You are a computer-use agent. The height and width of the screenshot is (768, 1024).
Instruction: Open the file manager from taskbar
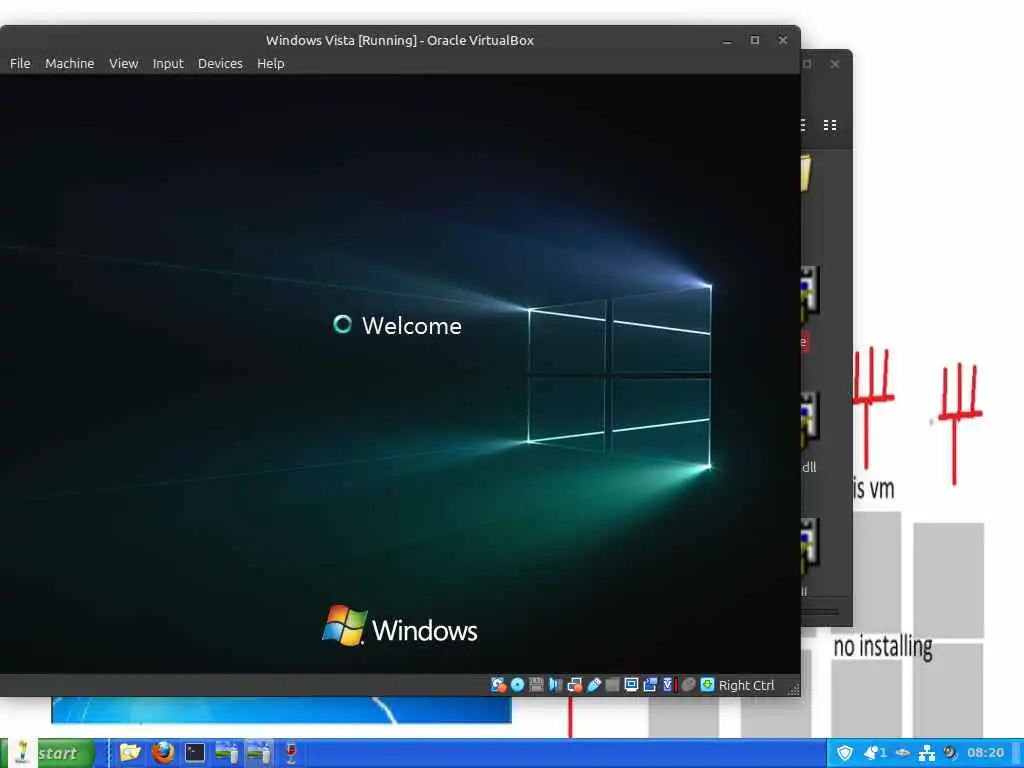130,753
